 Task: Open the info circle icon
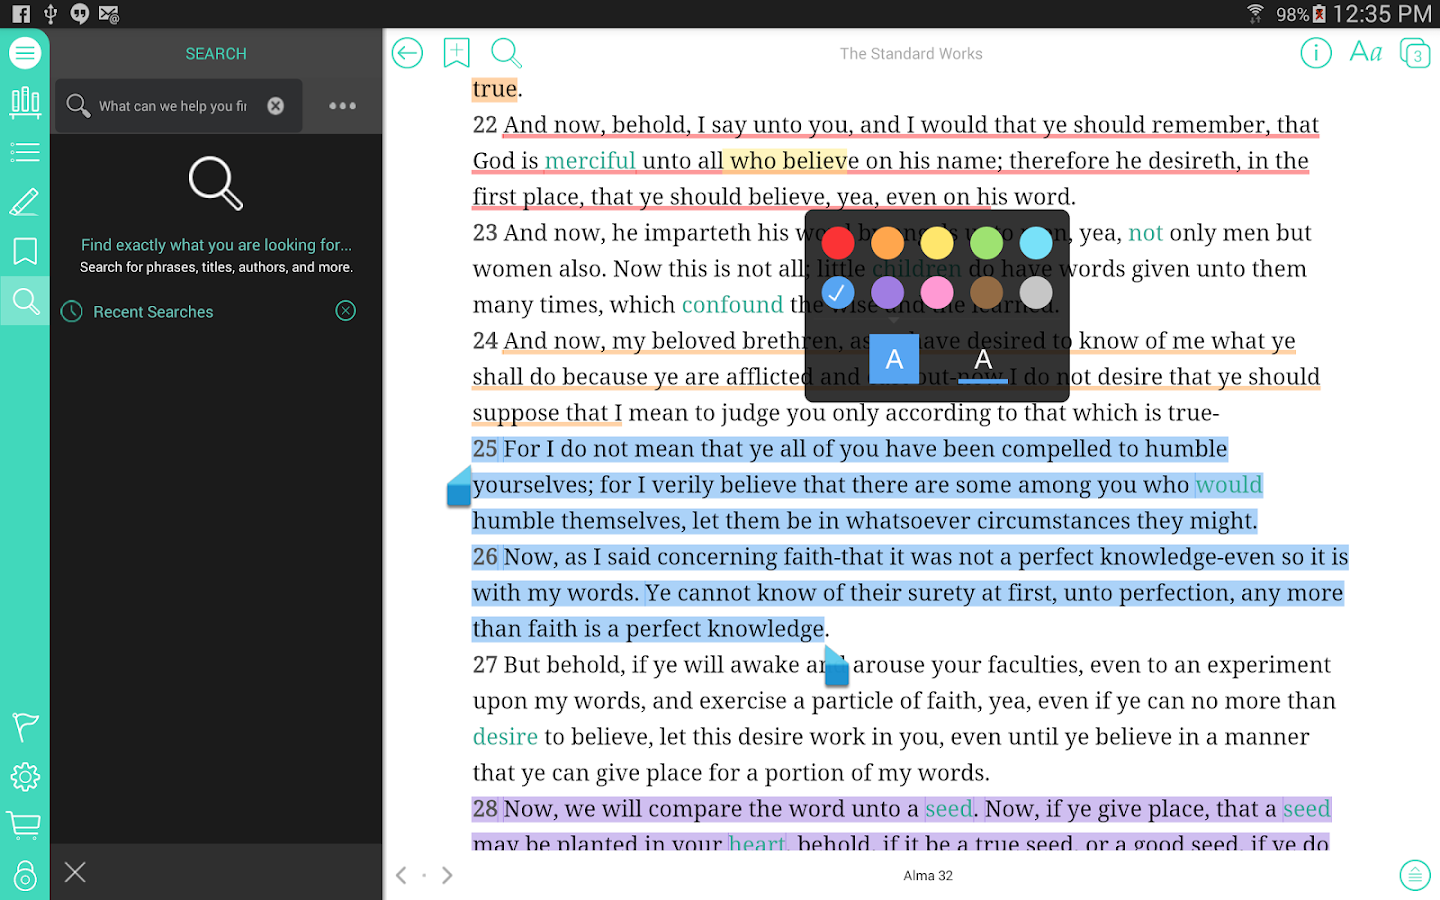[1315, 53]
